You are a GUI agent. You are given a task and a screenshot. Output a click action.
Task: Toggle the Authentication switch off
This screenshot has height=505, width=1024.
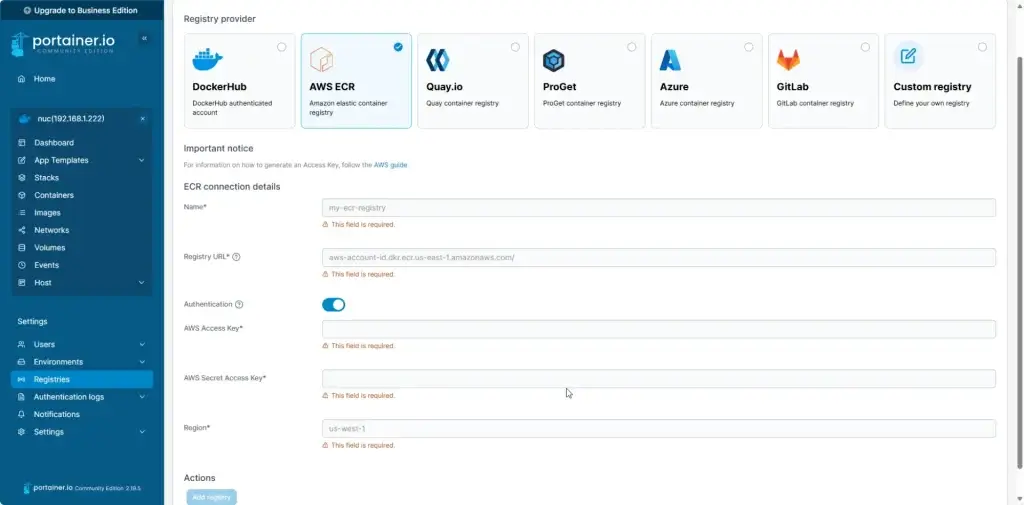[334, 305]
